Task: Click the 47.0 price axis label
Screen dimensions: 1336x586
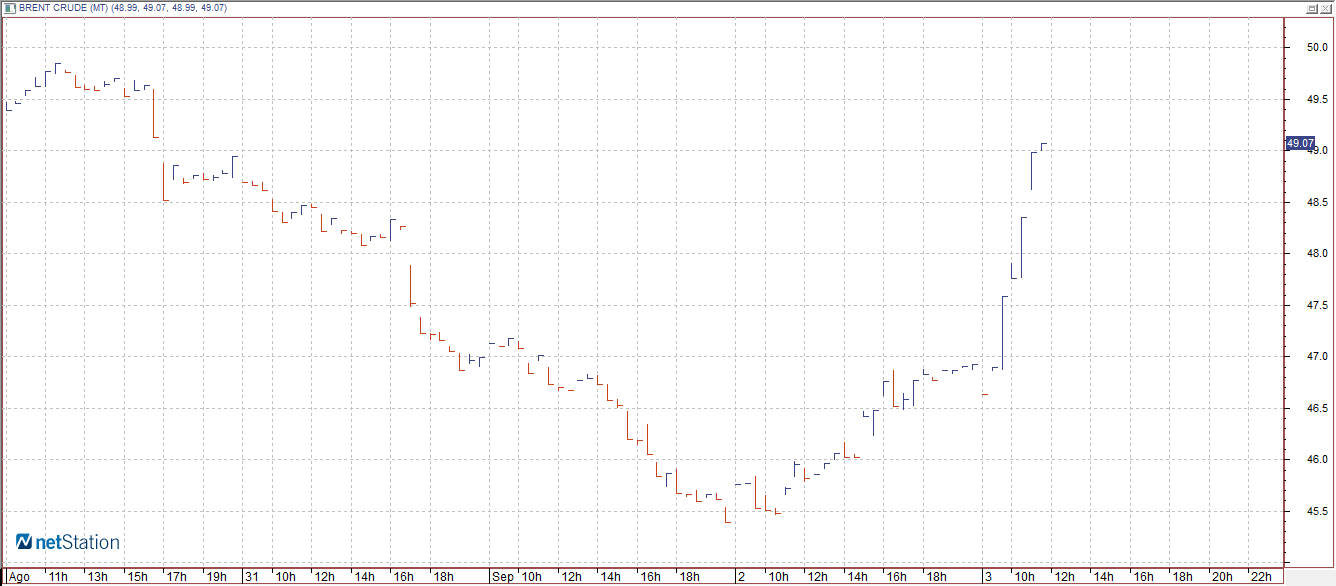Action: pyautogui.click(x=1317, y=357)
